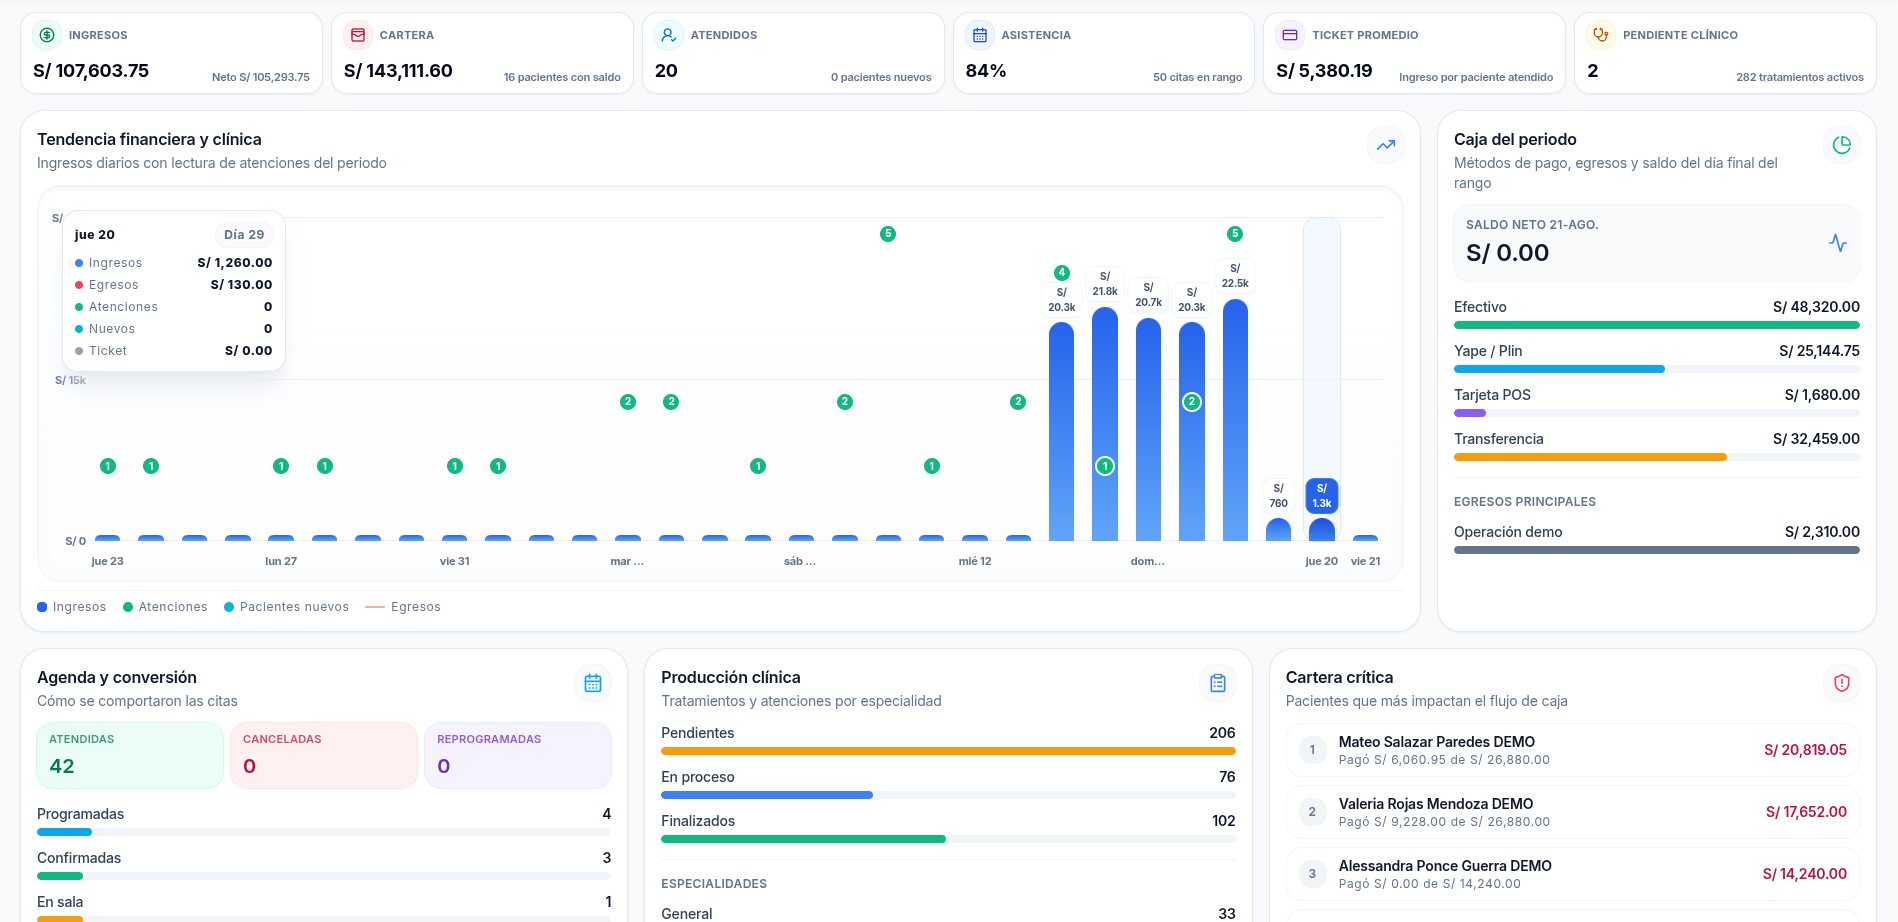Click the Cartera wallet icon
This screenshot has width=1898, height=922.
click(x=358, y=35)
